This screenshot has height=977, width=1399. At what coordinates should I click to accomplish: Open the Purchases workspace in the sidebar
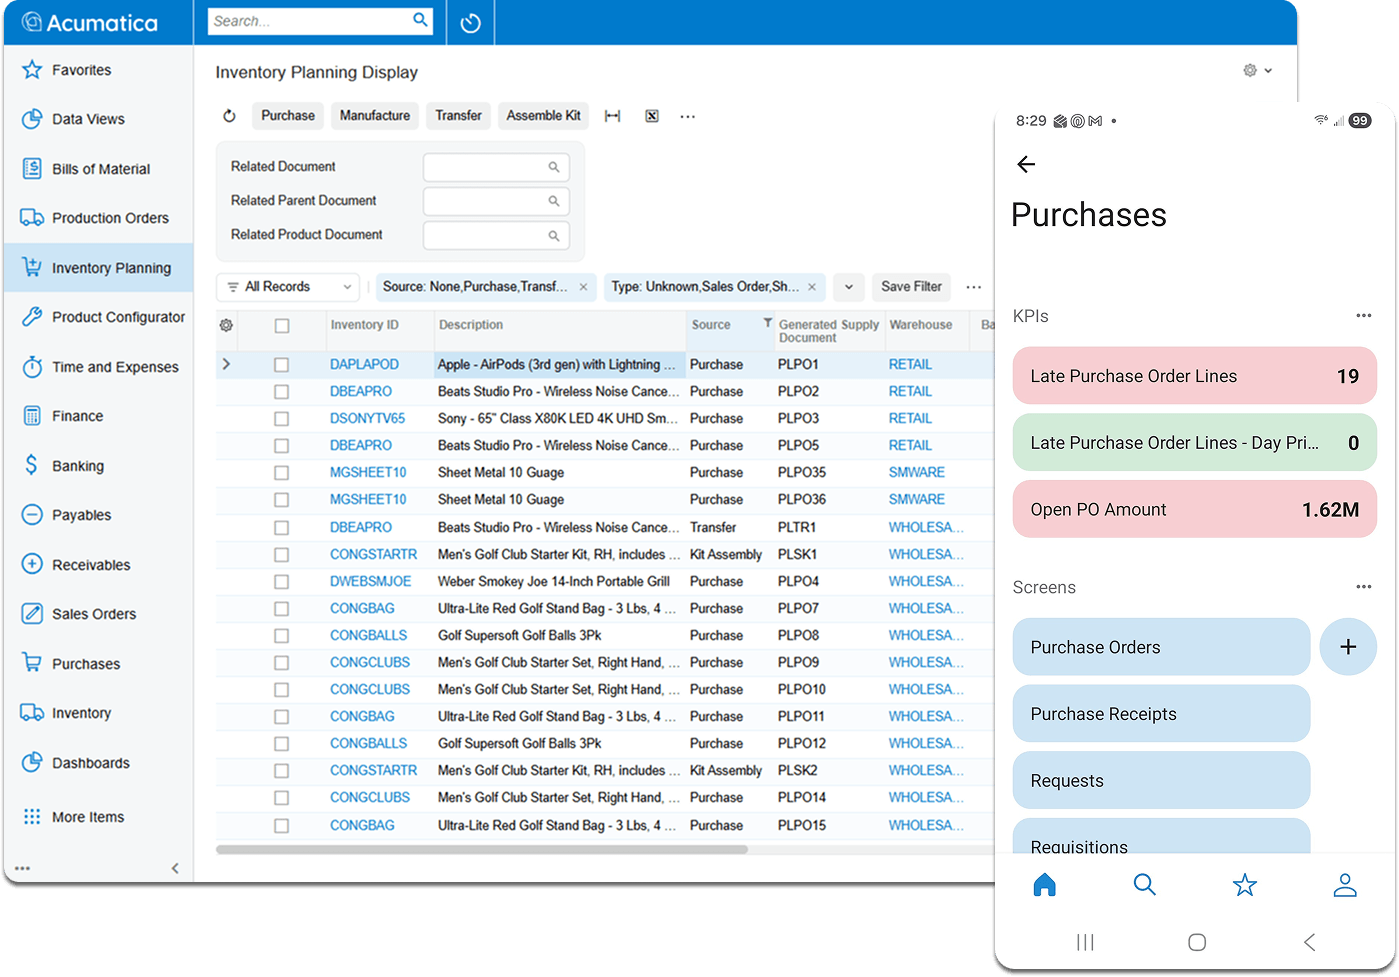pos(30,663)
